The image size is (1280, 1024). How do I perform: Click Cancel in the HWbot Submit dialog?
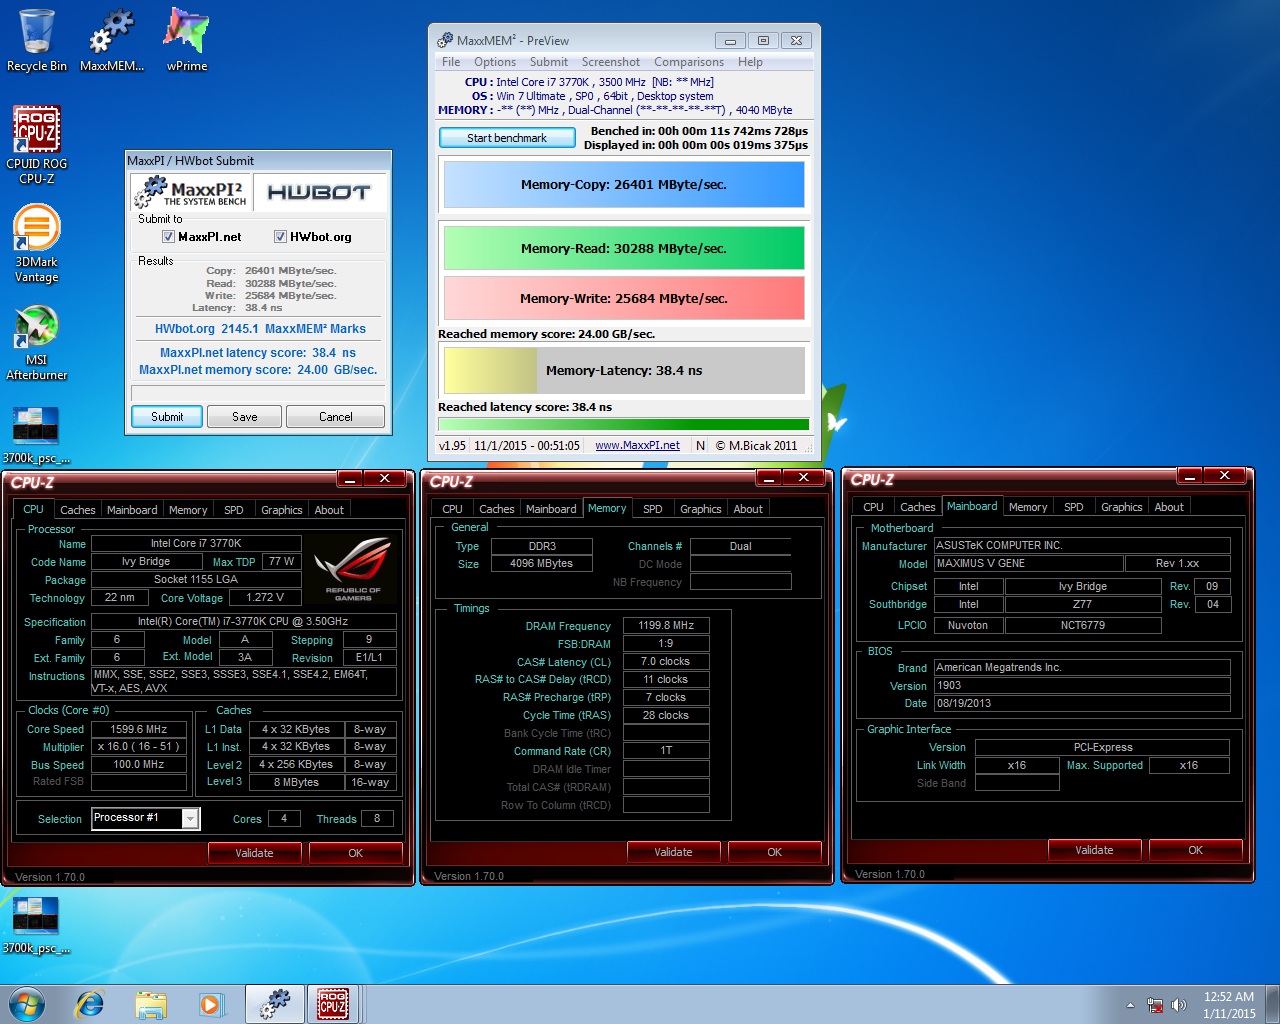point(336,417)
